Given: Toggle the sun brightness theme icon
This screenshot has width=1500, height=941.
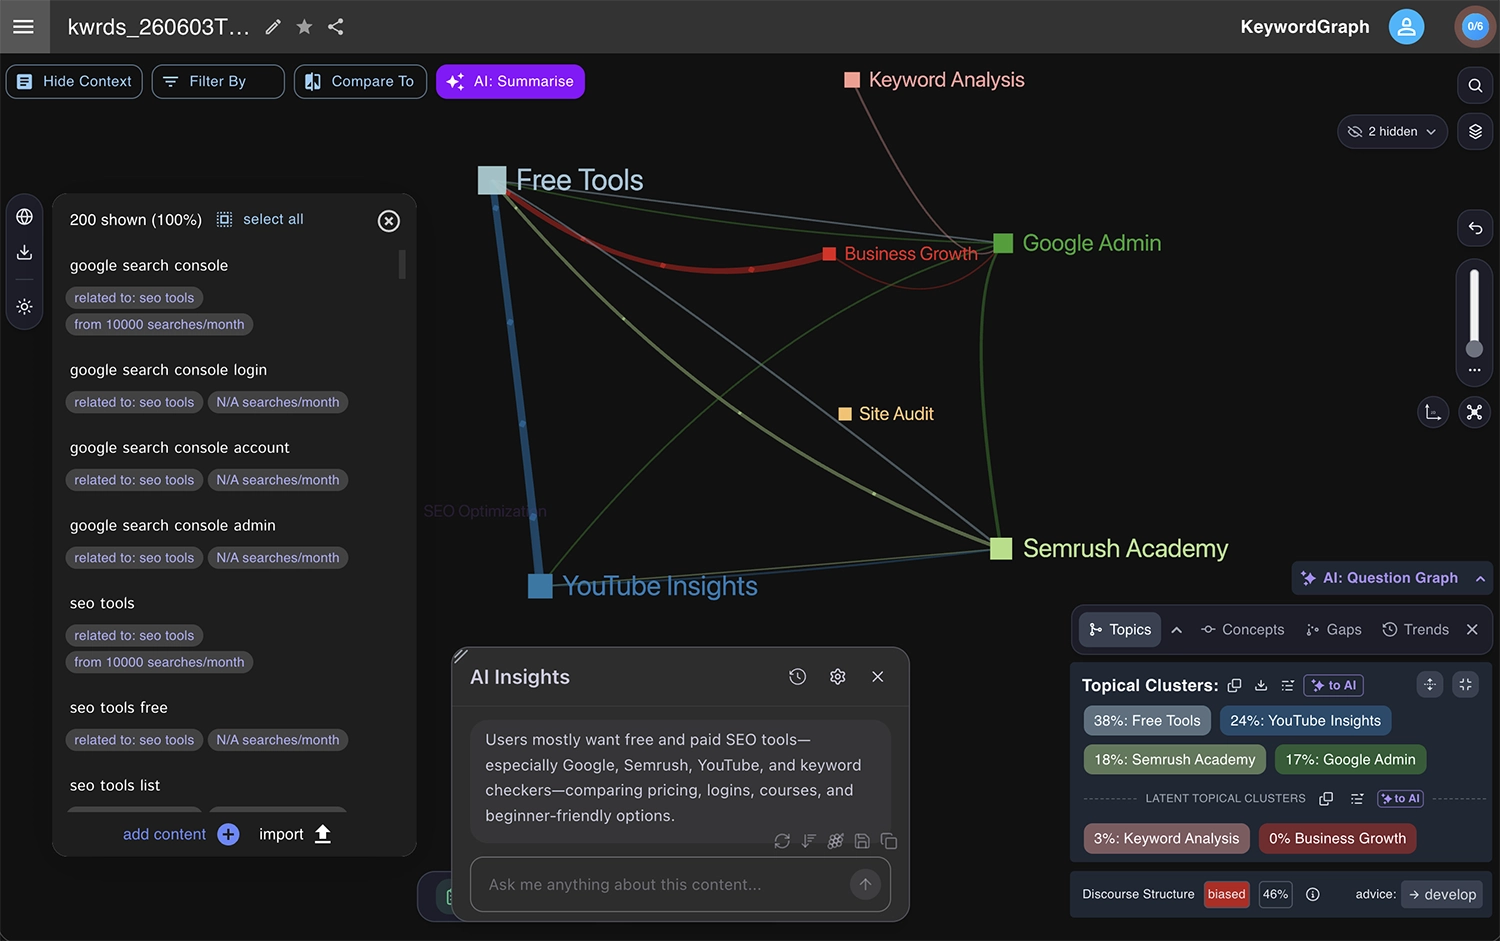Looking at the screenshot, I should 25,307.
